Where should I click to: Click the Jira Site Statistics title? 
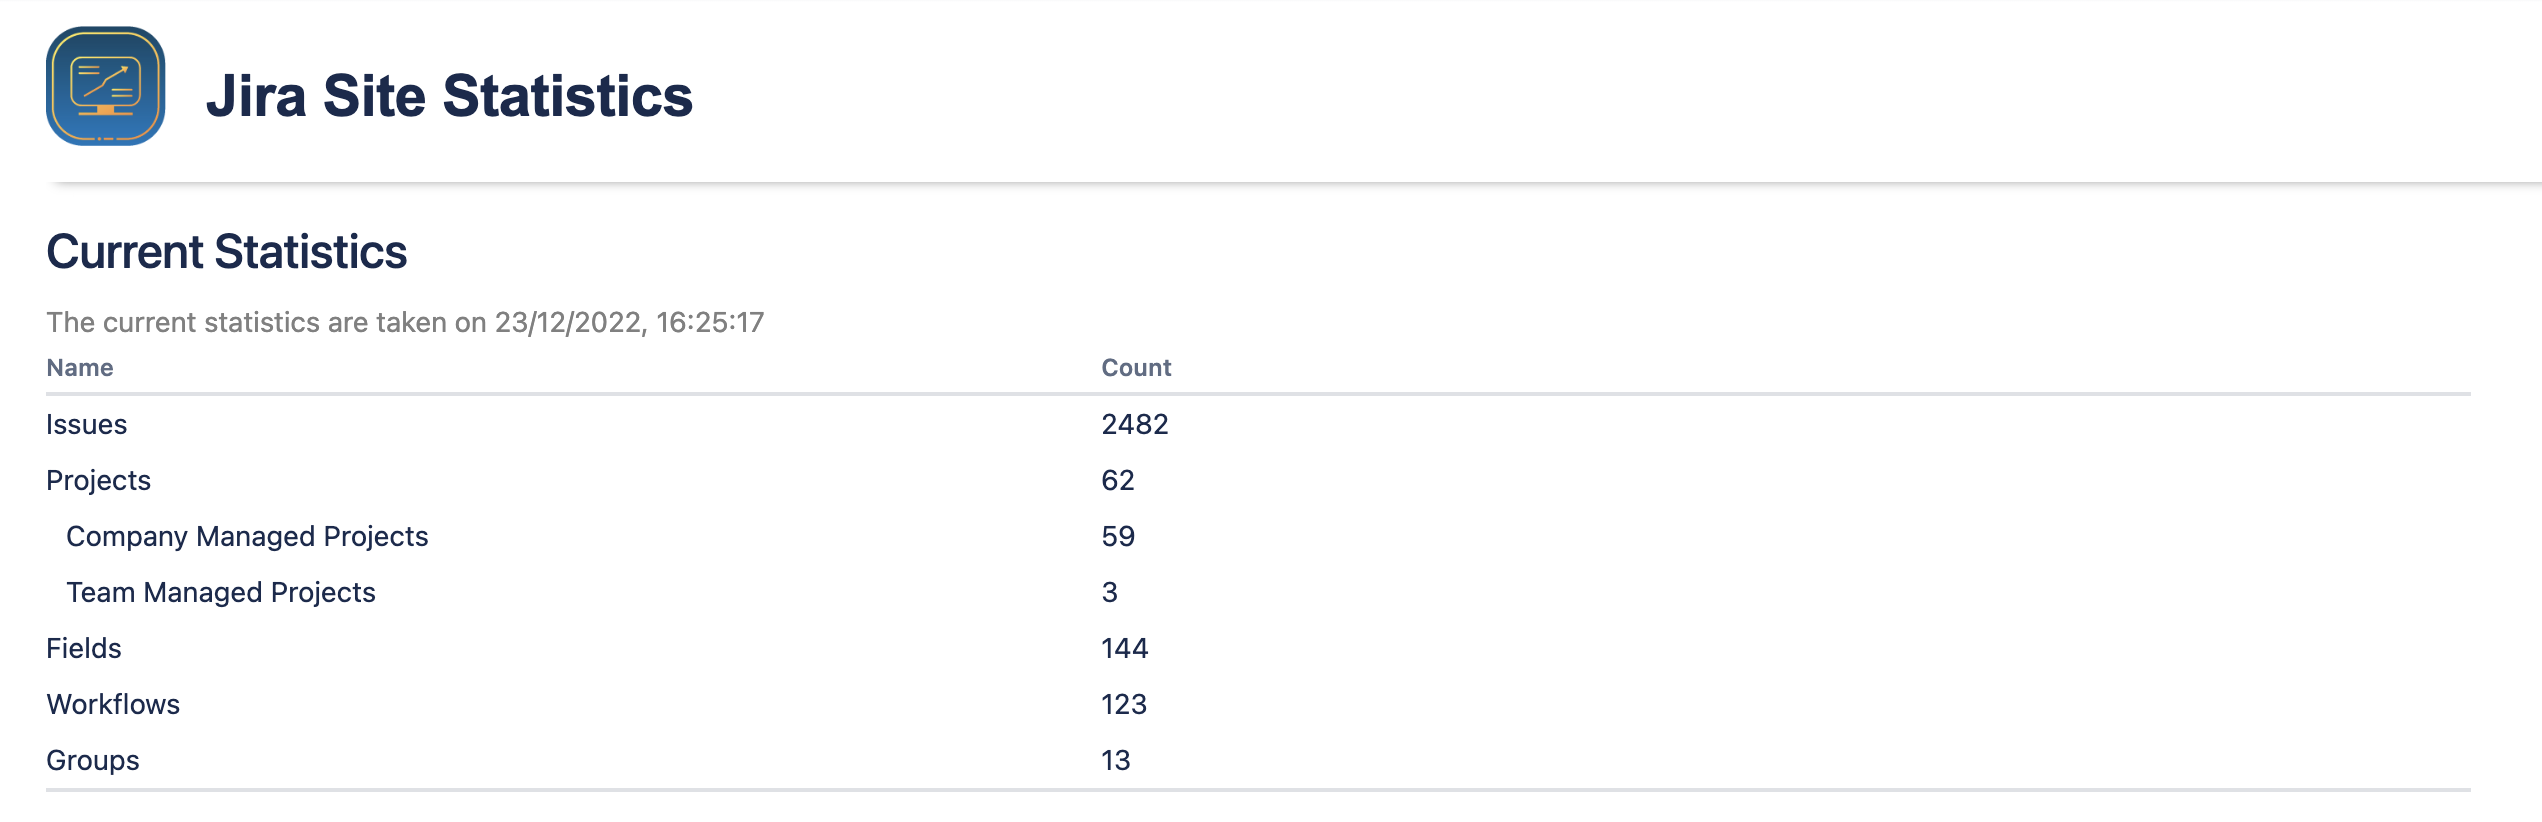coord(449,96)
